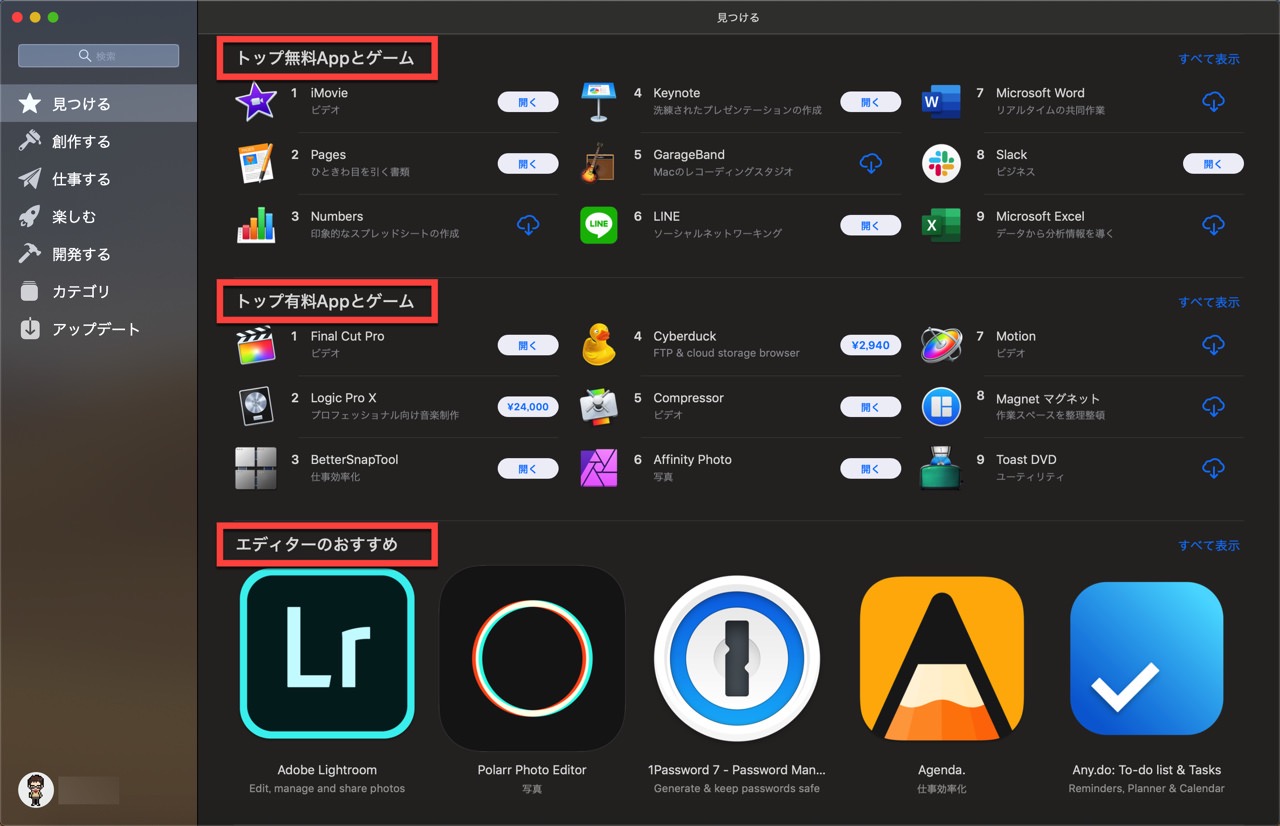Image resolution: width=1280 pixels, height=826 pixels.
Task: Go to 見つける in the sidebar
Action: pyautogui.click(x=98, y=104)
